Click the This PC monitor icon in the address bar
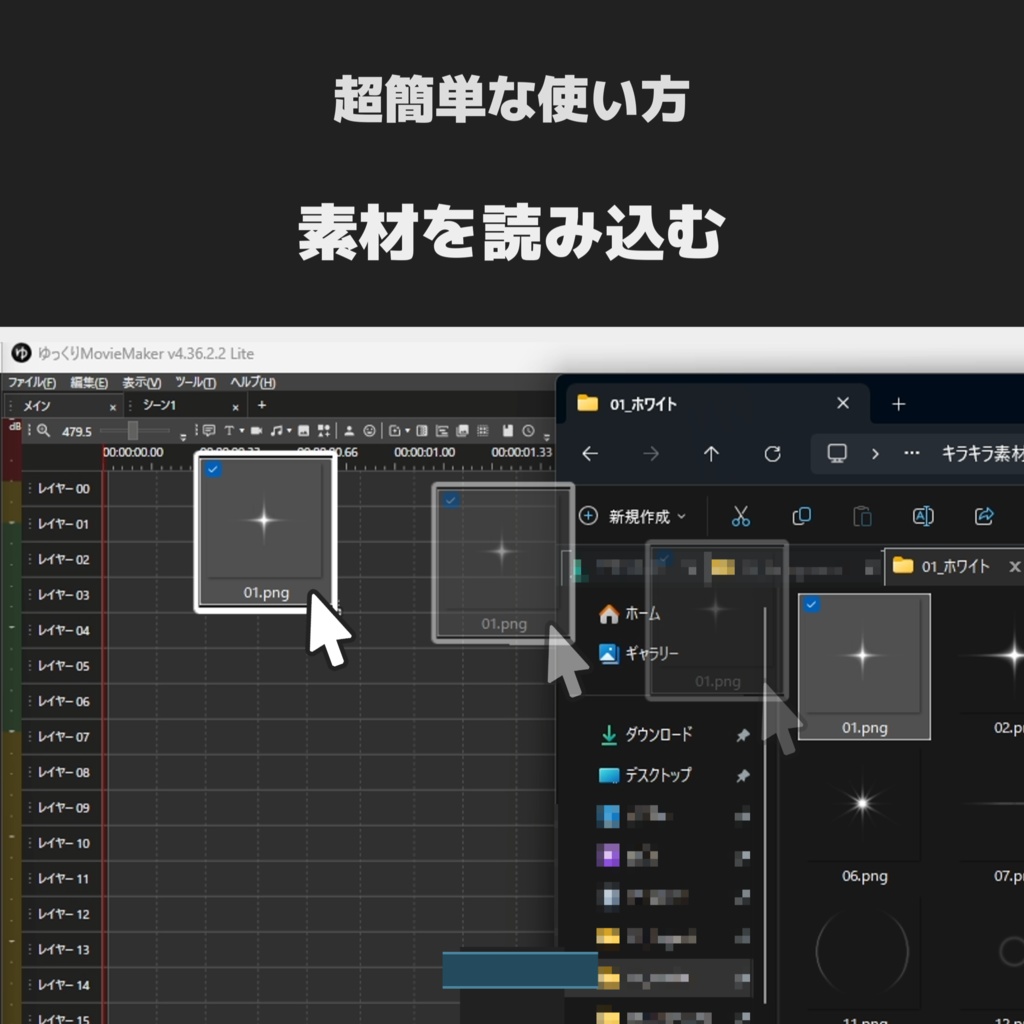The height and width of the screenshot is (1024, 1024). pyautogui.click(x=837, y=453)
